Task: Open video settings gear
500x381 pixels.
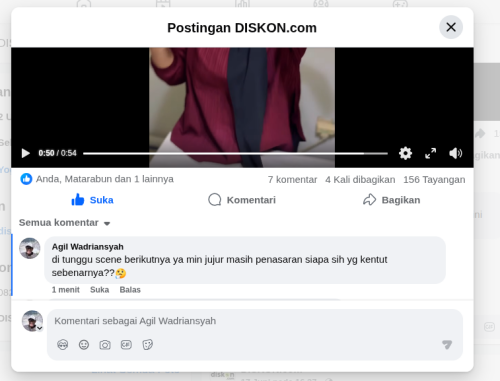Action: [405, 153]
